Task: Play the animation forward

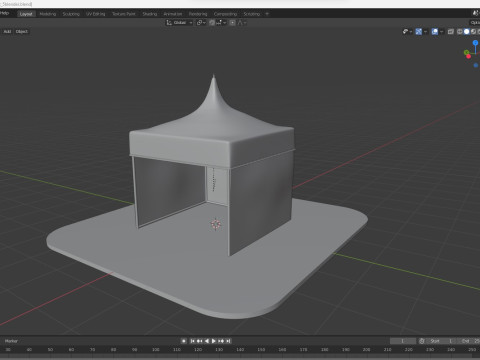Action: coord(214,341)
